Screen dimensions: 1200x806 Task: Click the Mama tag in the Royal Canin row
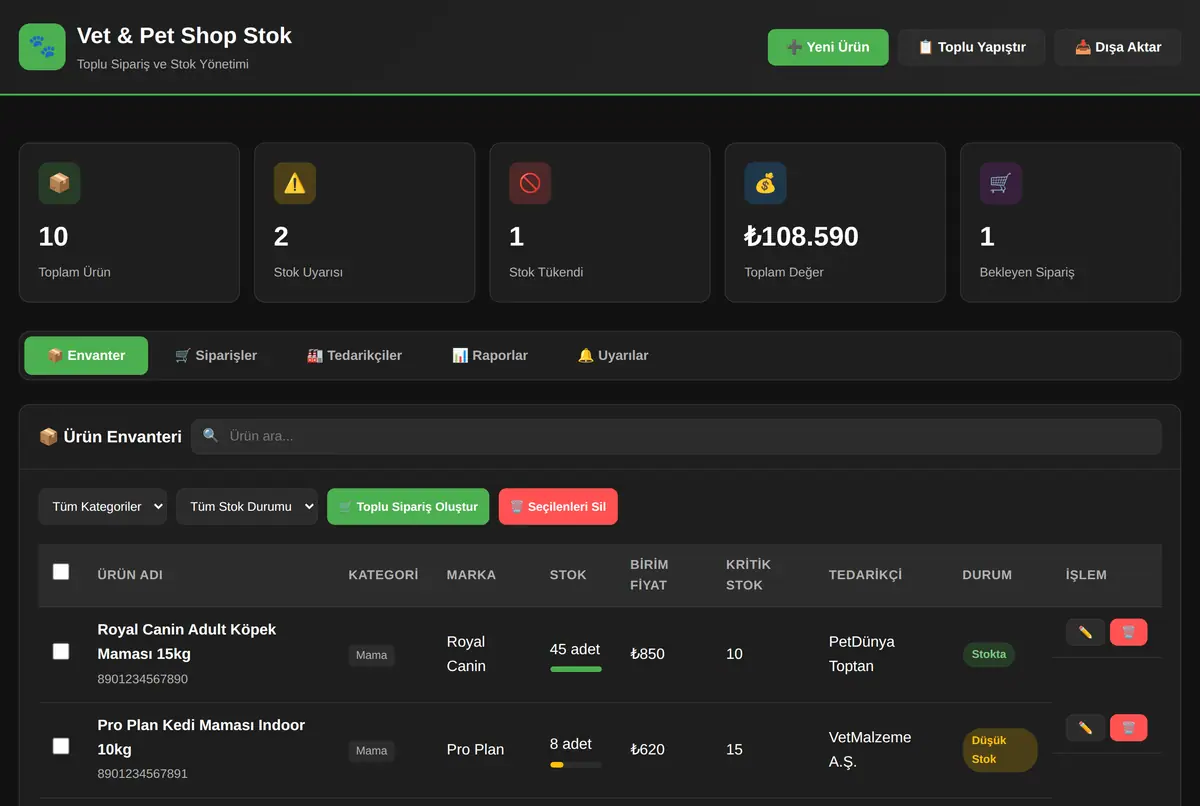(x=371, y=655)
